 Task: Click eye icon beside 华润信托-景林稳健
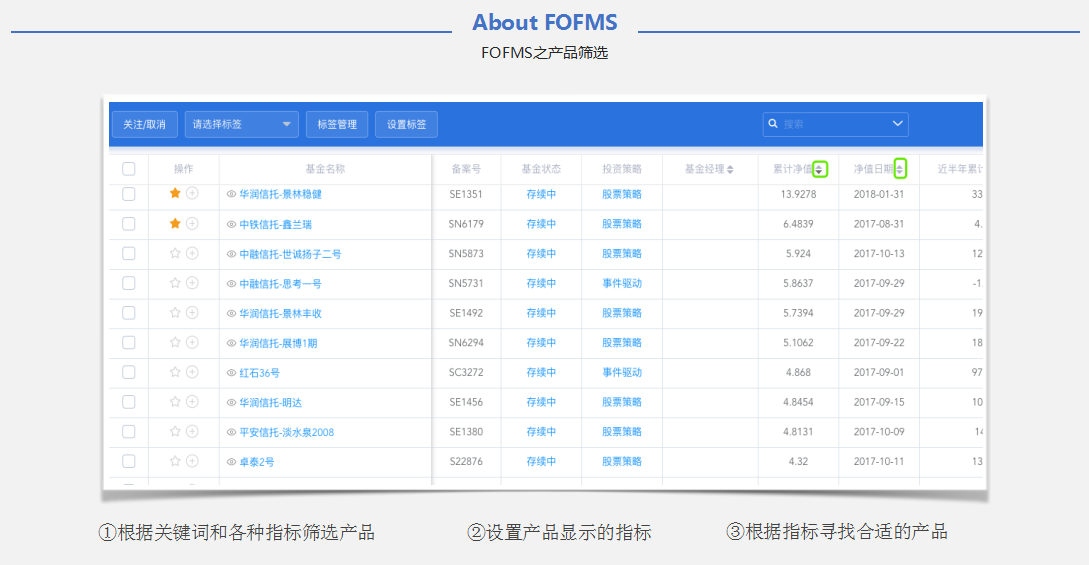point(231,194)
